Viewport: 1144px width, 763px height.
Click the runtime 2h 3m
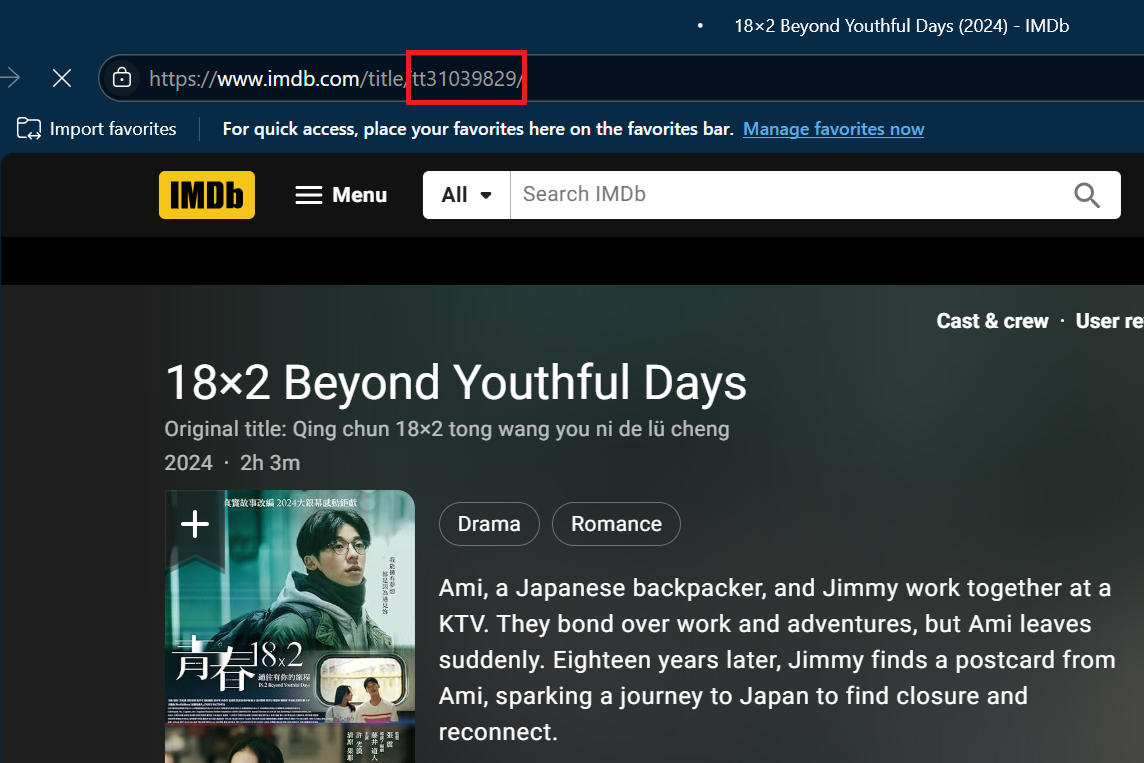[270, 463]
